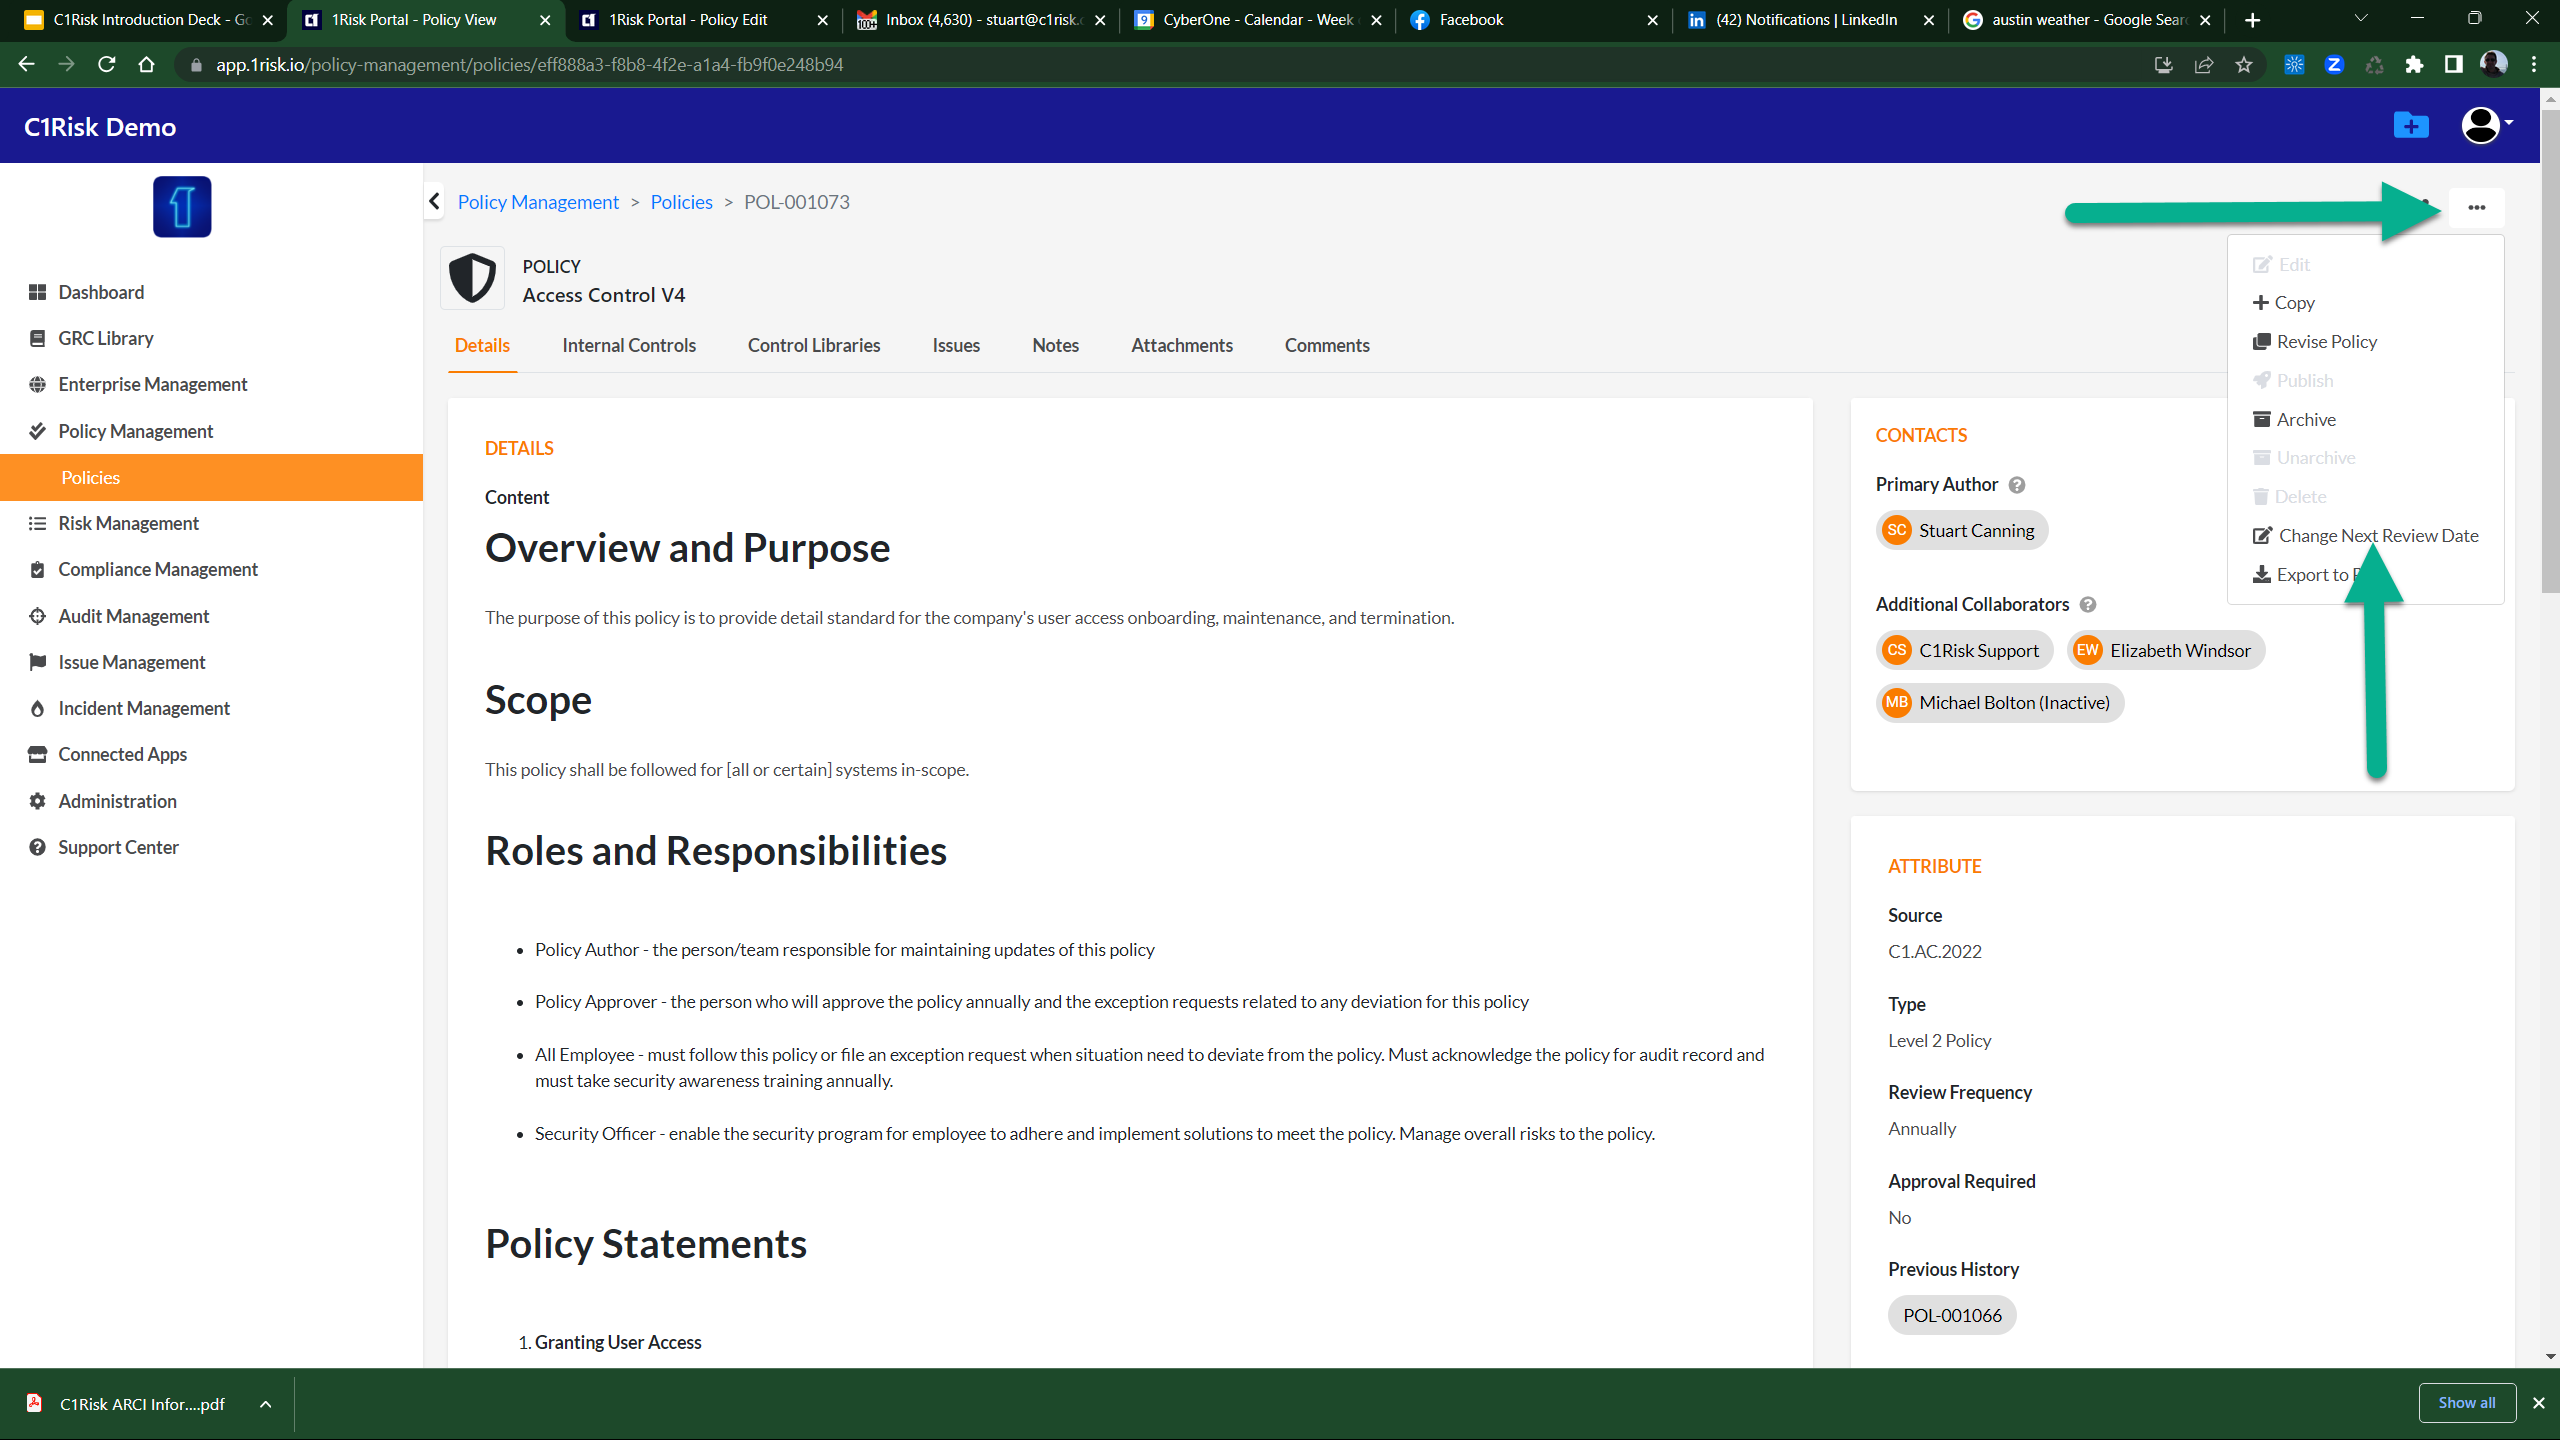Select Revise Policy from the menu
Viewport: 2560px width, 1440px height.
click(2326, 342)
